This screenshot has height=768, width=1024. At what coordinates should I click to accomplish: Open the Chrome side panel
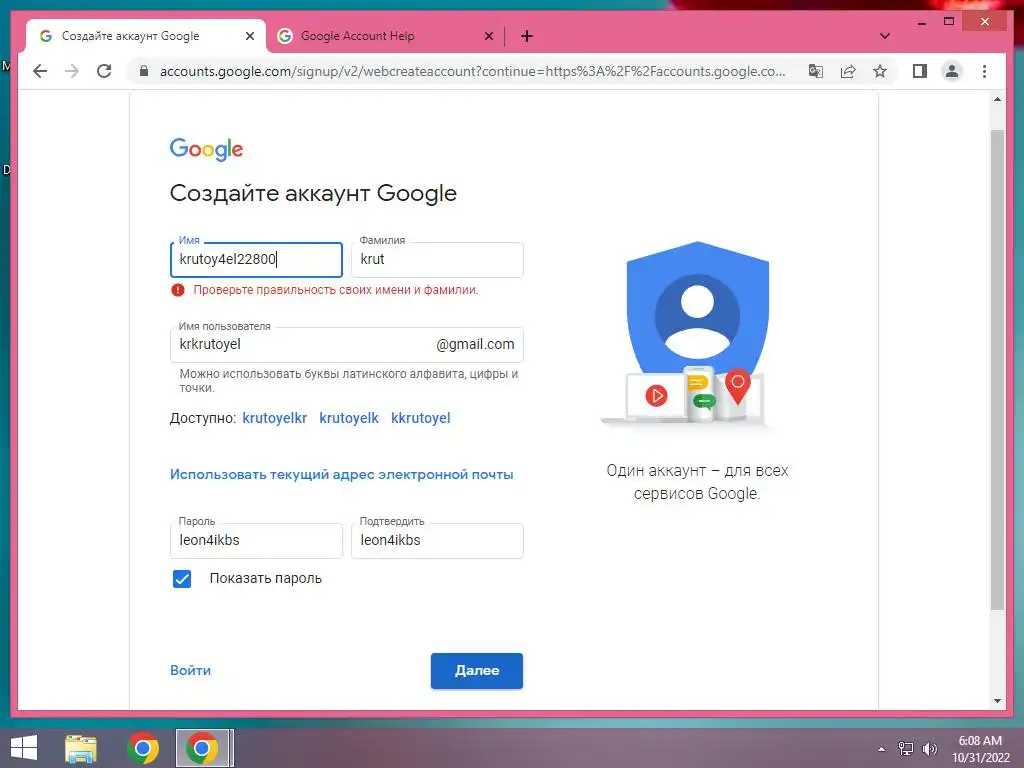pyautogui.click(x=920, y=71)
